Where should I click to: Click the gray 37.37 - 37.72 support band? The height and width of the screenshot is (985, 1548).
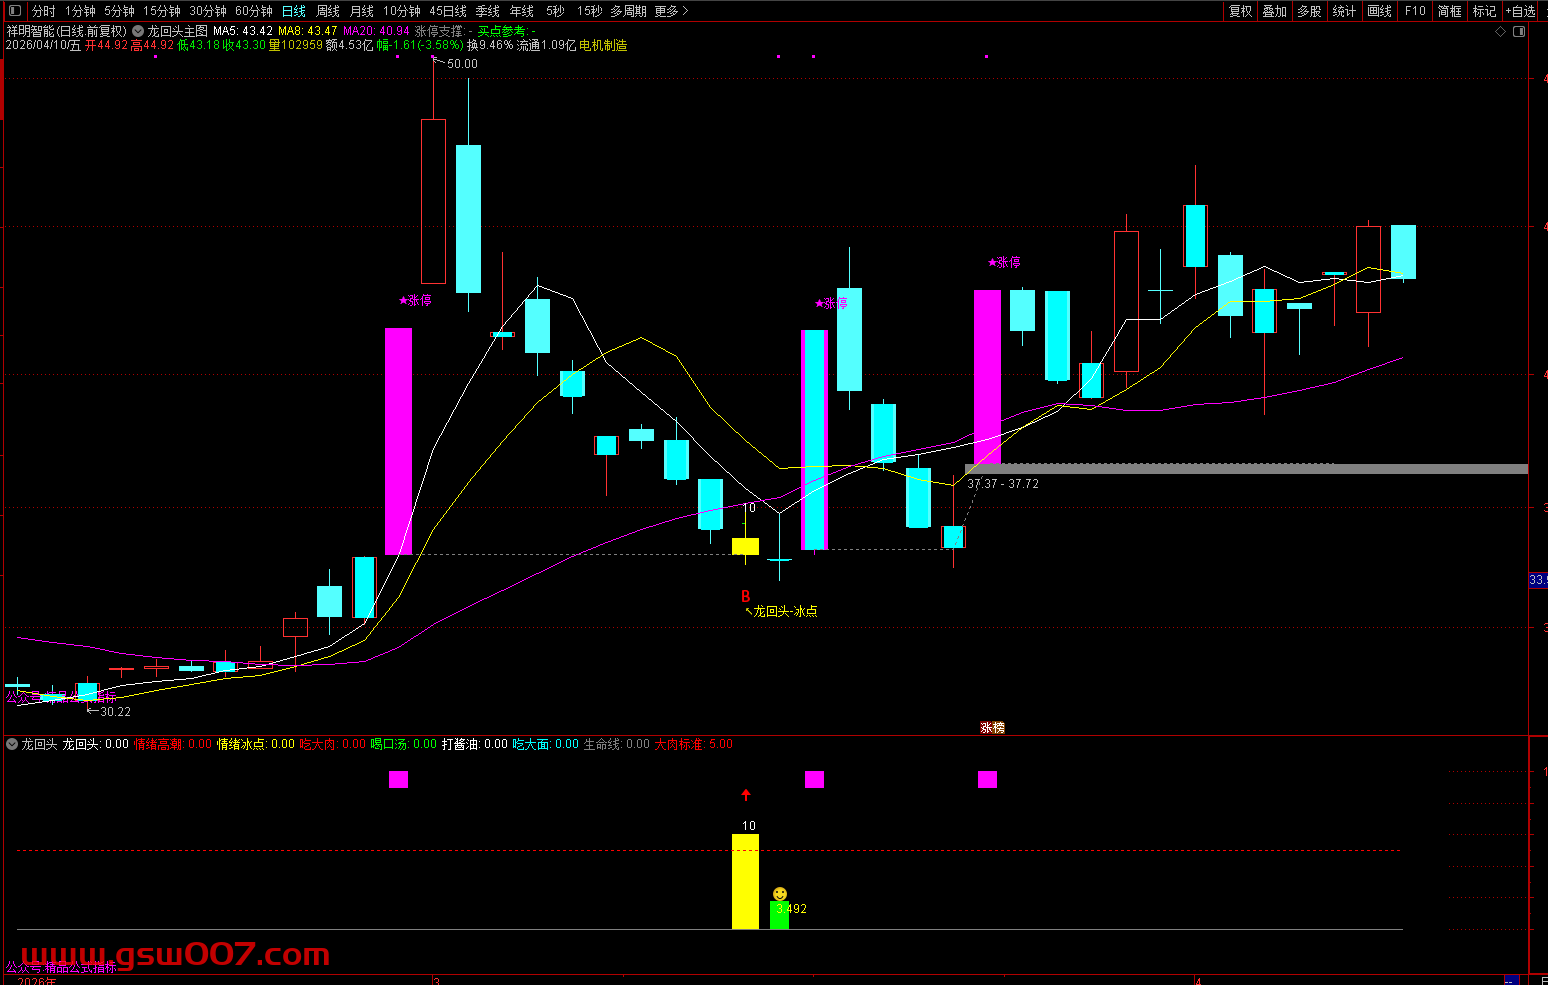point(1245,468)
